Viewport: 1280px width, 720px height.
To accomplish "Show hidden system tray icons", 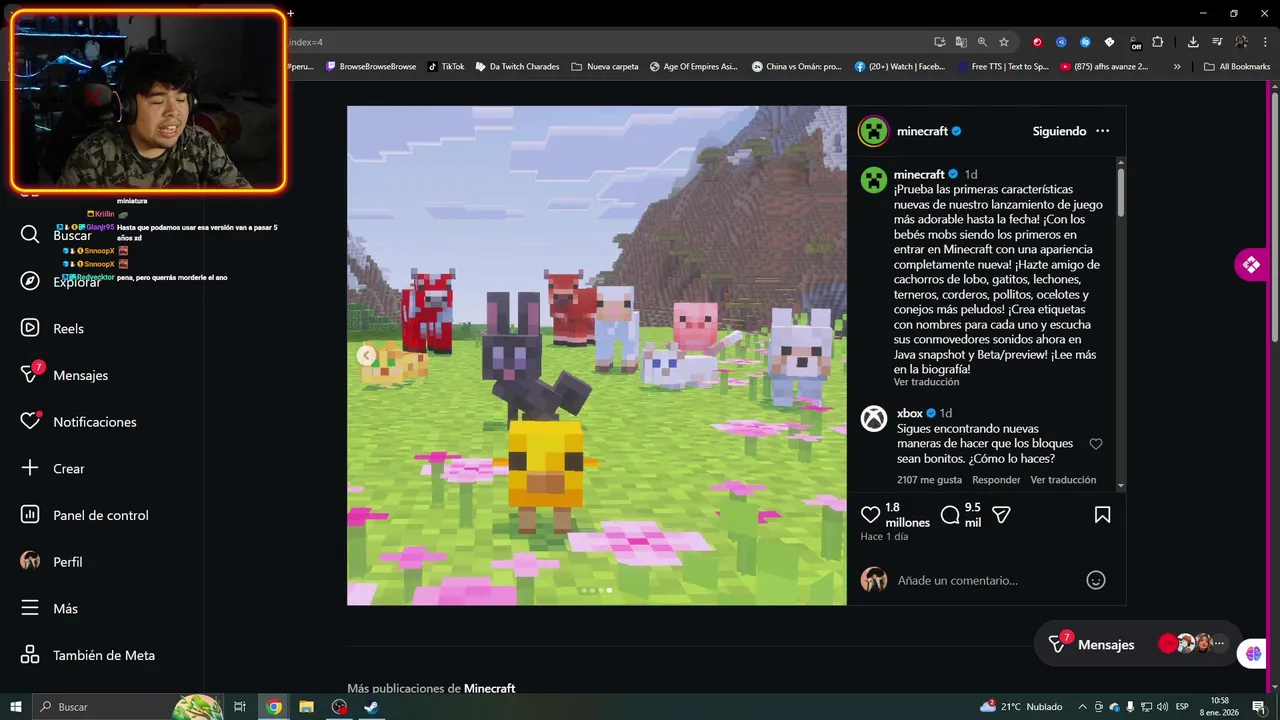I will [x=1082, y=707].
